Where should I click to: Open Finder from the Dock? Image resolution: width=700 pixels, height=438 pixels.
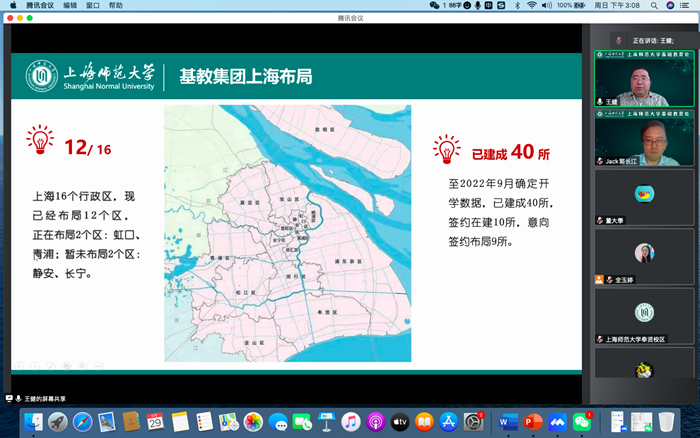click(x=33, y=422)
